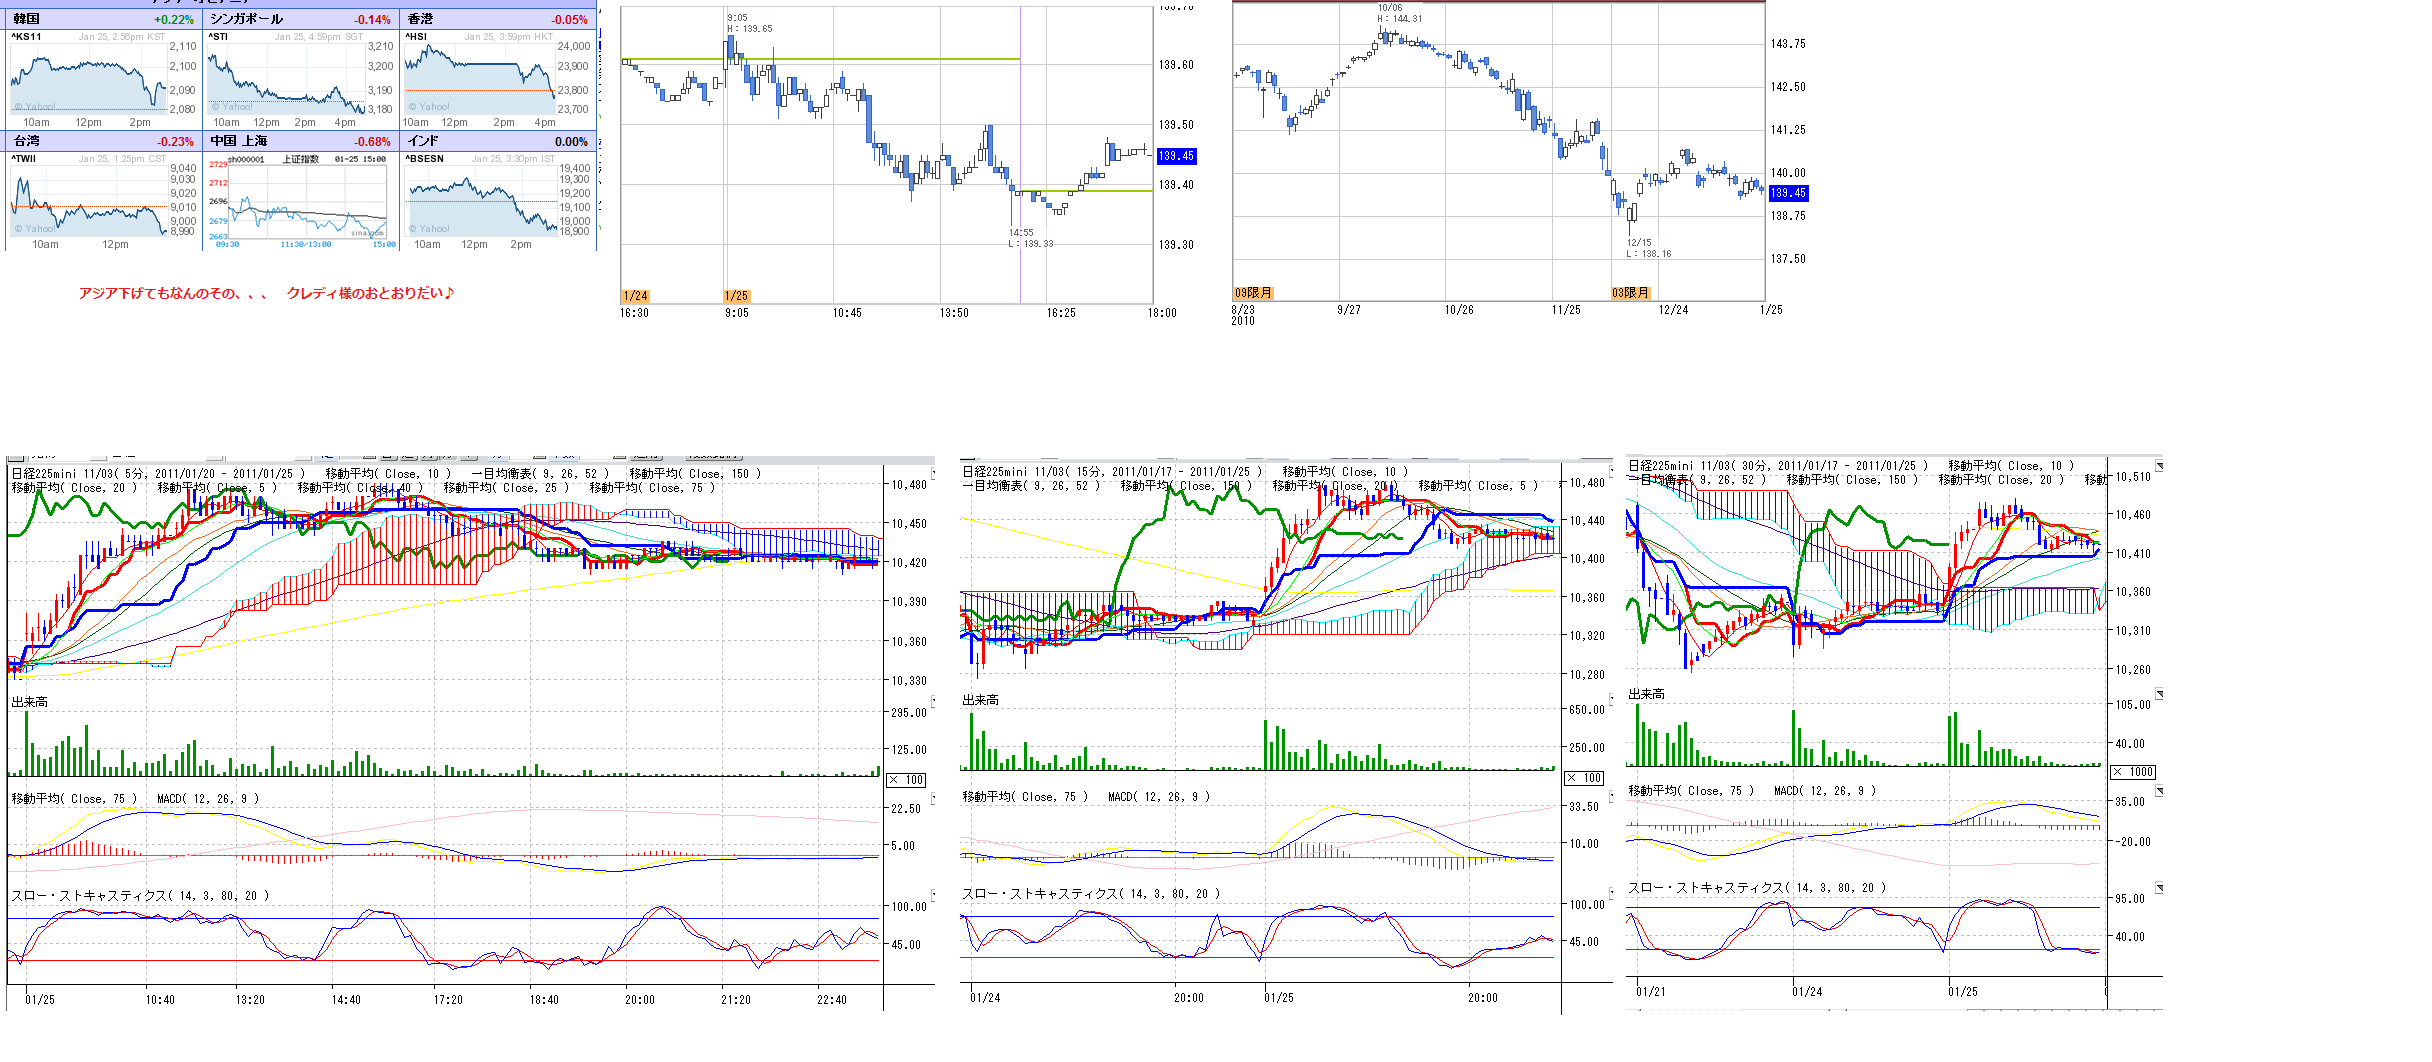The image size is (2432, 1062).
Task: Click the ×100 volume scale button on 5-minute chart
Action: (906, 780)
